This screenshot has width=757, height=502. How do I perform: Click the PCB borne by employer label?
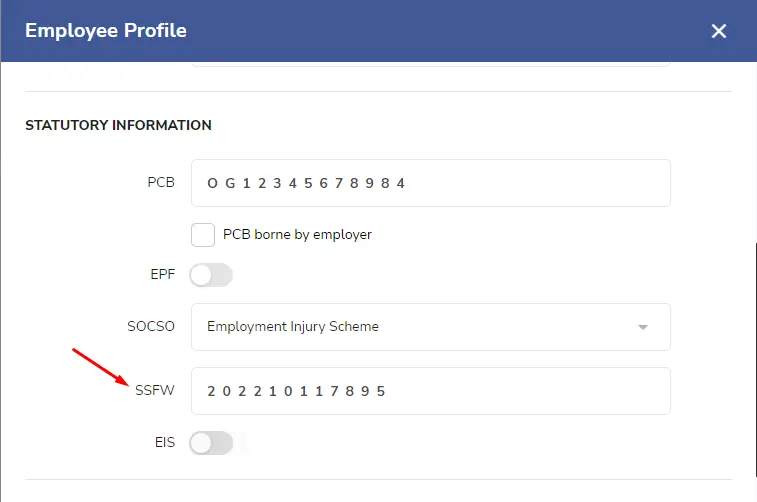coord(297,235)
